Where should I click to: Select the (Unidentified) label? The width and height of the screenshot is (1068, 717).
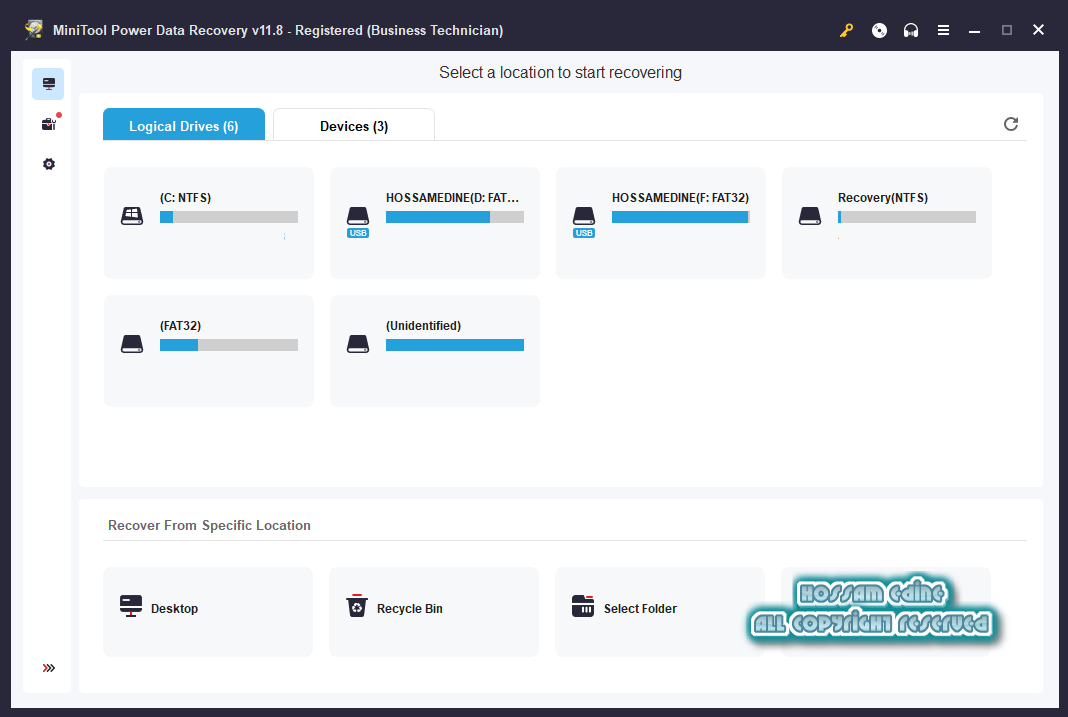[x=424, y=325]
